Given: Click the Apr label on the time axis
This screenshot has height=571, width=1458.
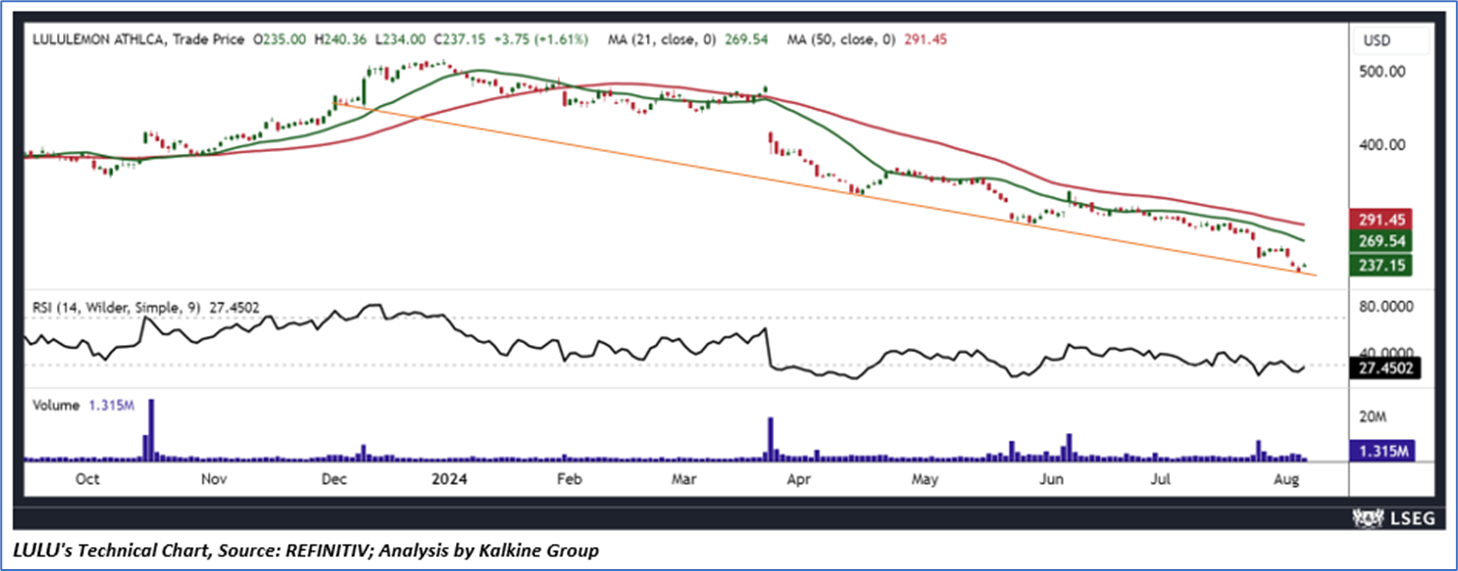Looking at the screenshot, I should pos(798,479).
